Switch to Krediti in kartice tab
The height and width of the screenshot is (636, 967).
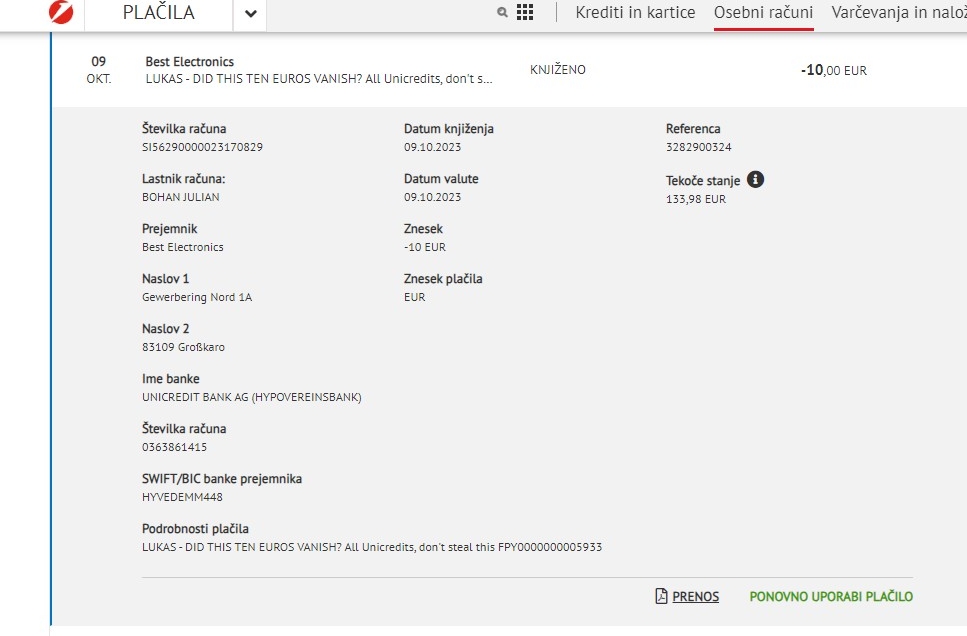635,12
